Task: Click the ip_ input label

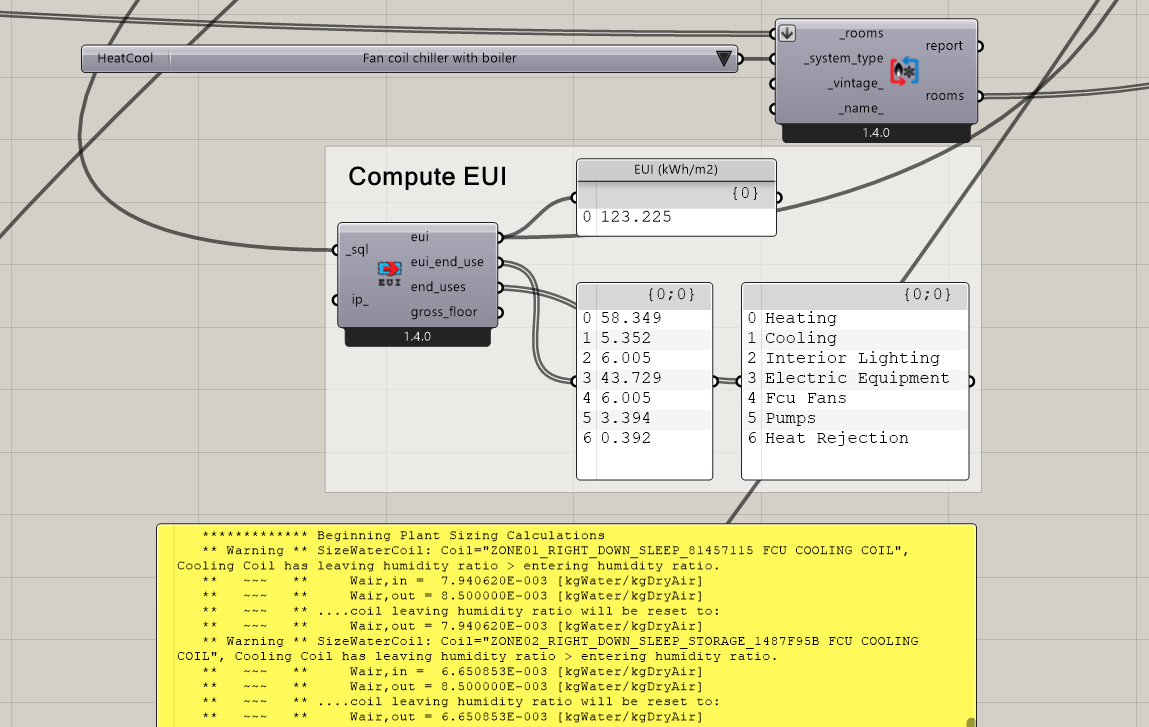Action: pos(360,300)
